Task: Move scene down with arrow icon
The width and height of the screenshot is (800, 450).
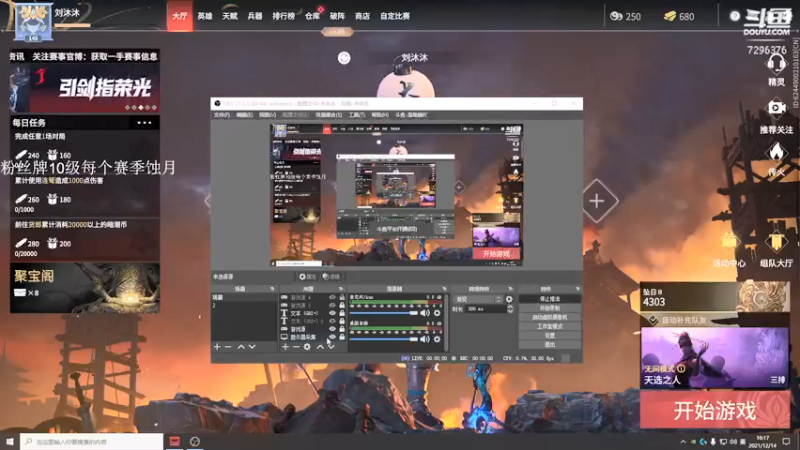Action: [252, 347]
